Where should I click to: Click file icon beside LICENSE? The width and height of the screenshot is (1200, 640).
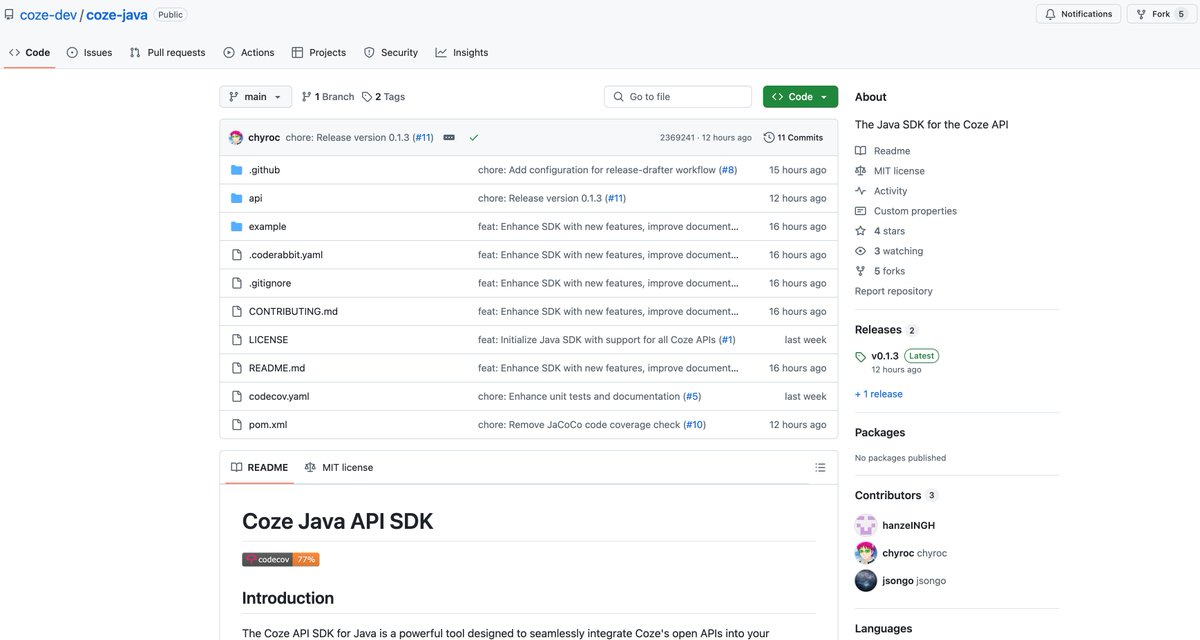pyautogui.click(x=237, y=340)
